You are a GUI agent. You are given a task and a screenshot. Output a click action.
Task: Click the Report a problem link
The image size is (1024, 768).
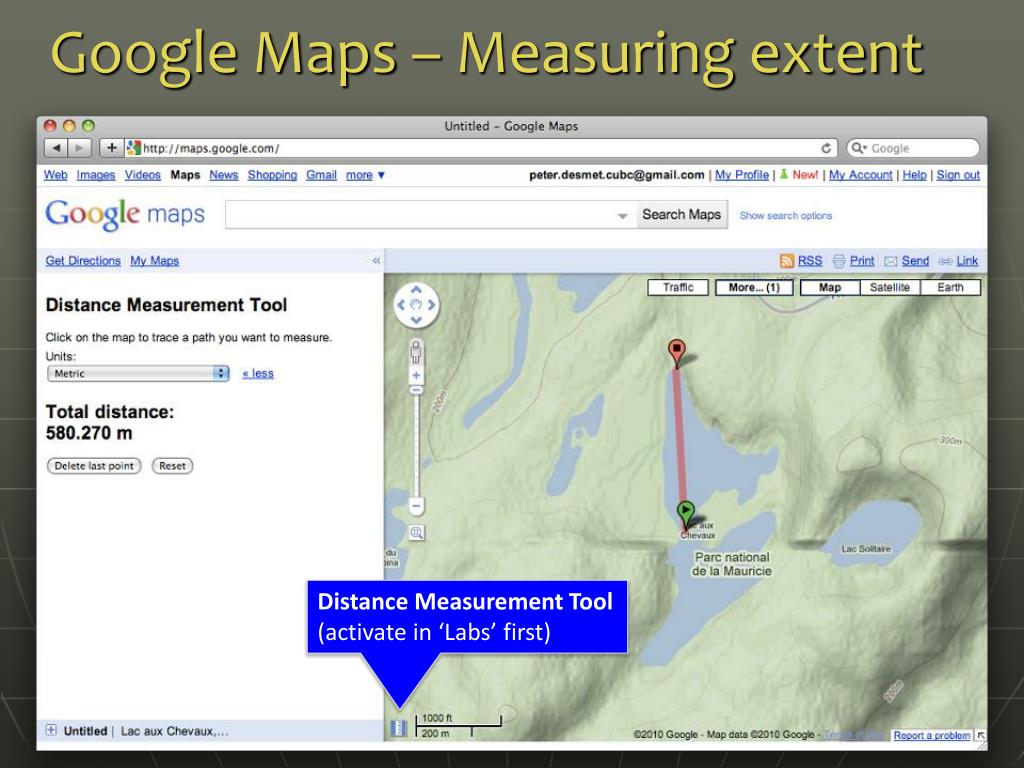tap(932, 735)
